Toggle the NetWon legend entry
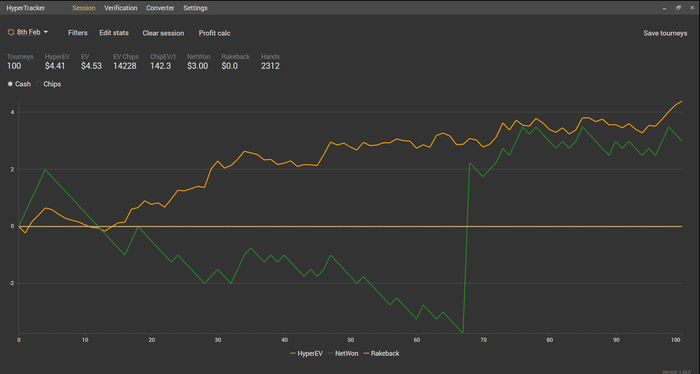 pyautogui.click(x=343, y=353)
